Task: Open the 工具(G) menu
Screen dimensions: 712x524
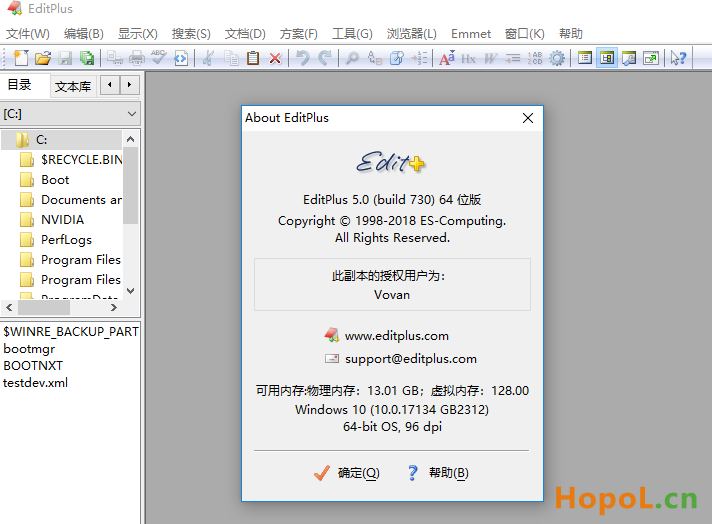Action: [352, 34]
